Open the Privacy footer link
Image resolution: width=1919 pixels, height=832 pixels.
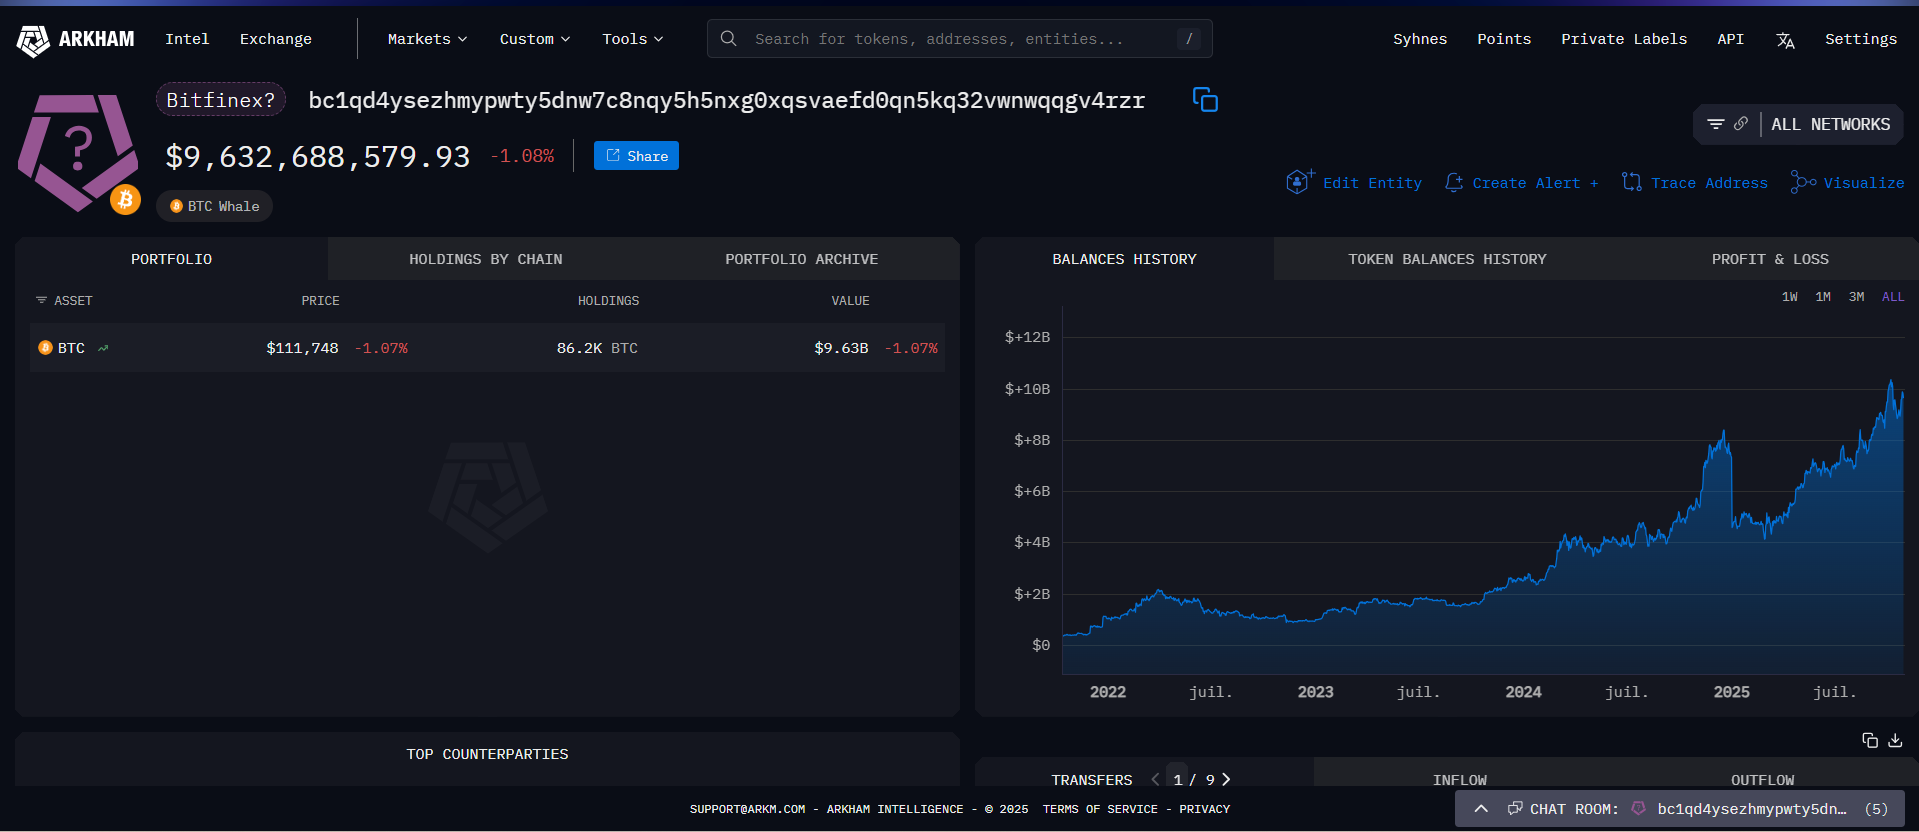(1204, 809)
